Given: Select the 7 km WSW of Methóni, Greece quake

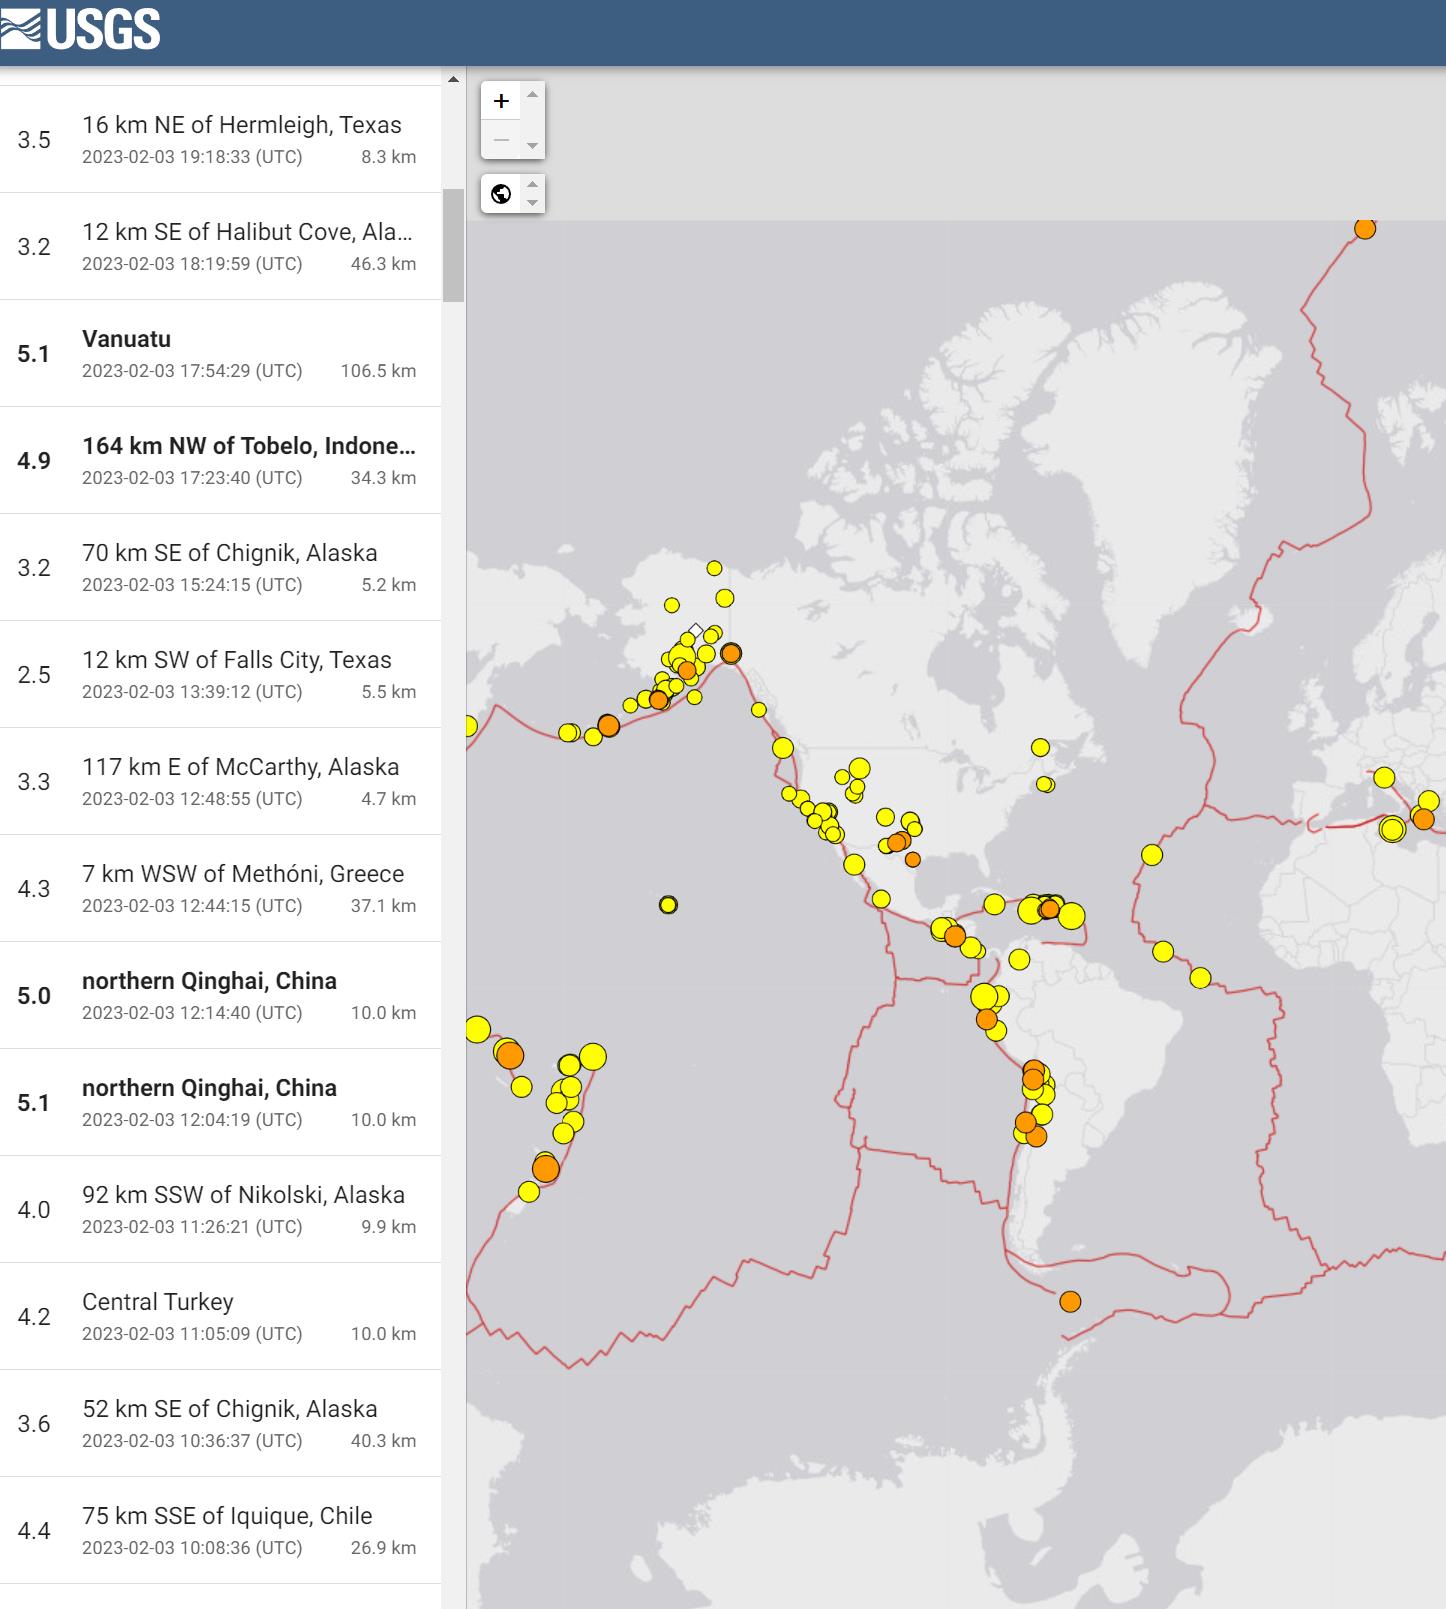Looking at the screenshot, I should tap(220, 889).
